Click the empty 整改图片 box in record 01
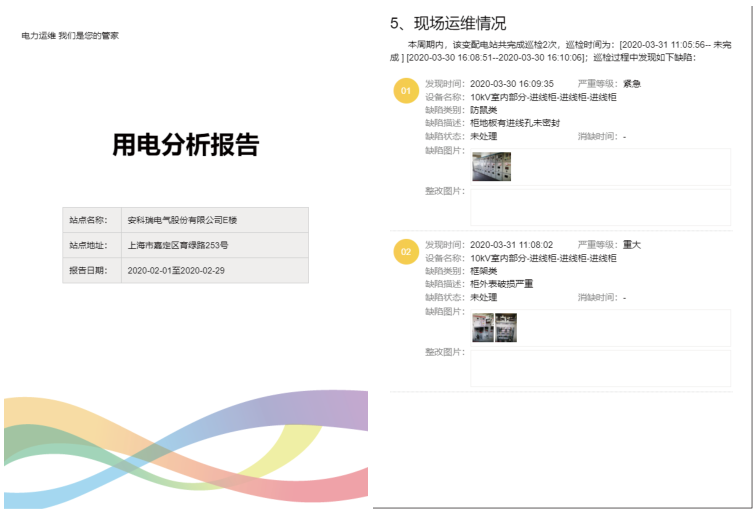The width and height of the screenshot is (756, 513). point(600,207)
